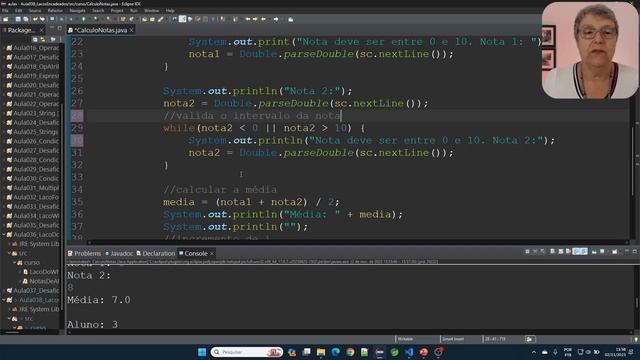Collapse the Aula038_Lacos project
640x360 pixels.
[4, 300]
